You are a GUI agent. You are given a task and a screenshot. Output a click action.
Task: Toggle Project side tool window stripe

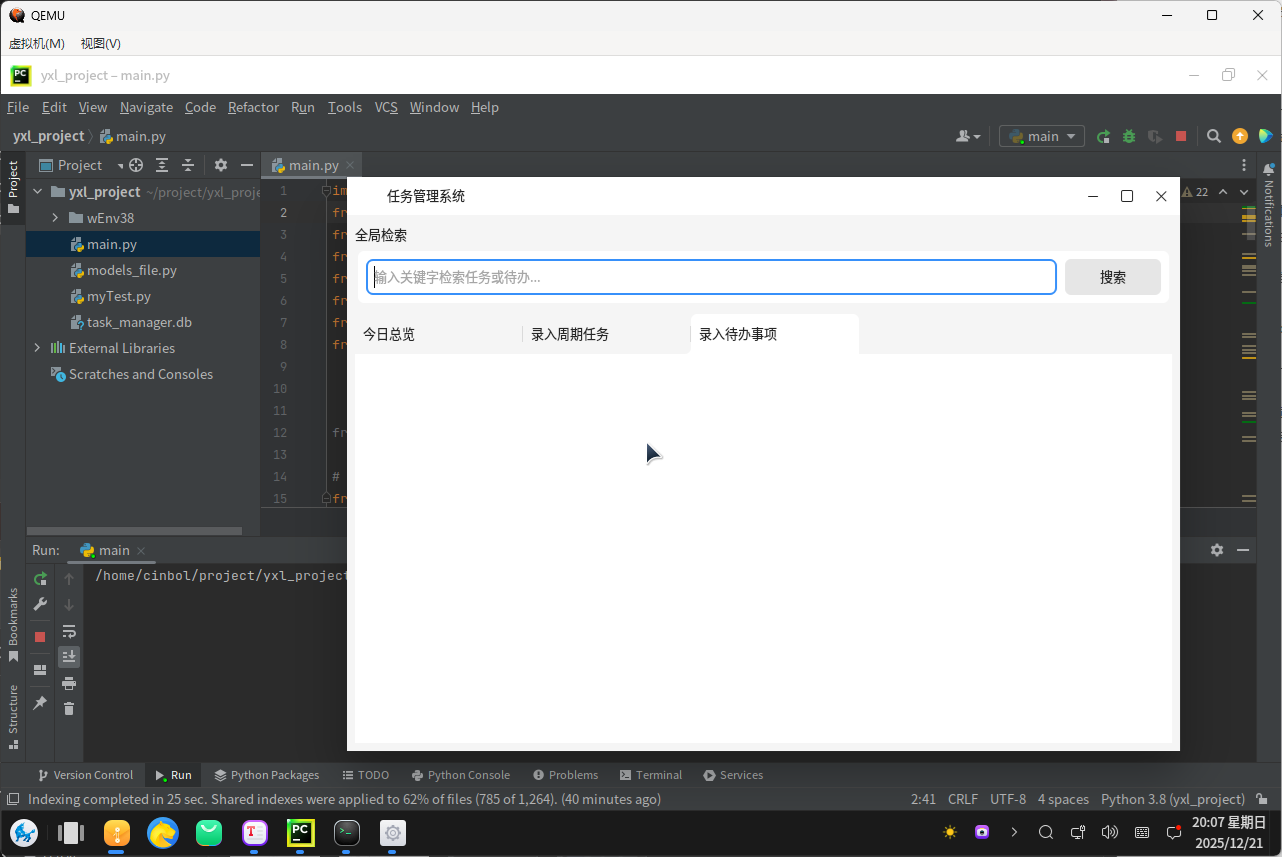(13, 187)
